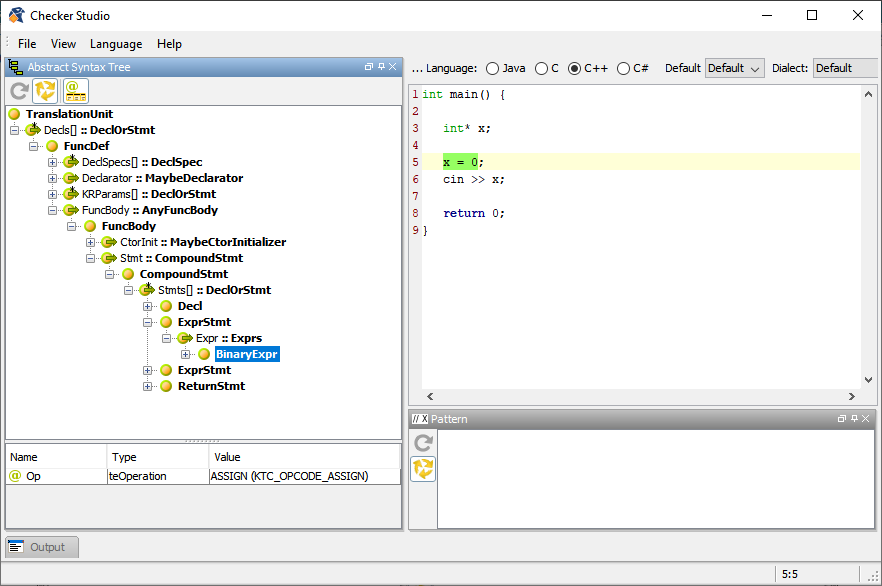Open the Language menu
Screen dimensions: 882x586
pos(116,44)
